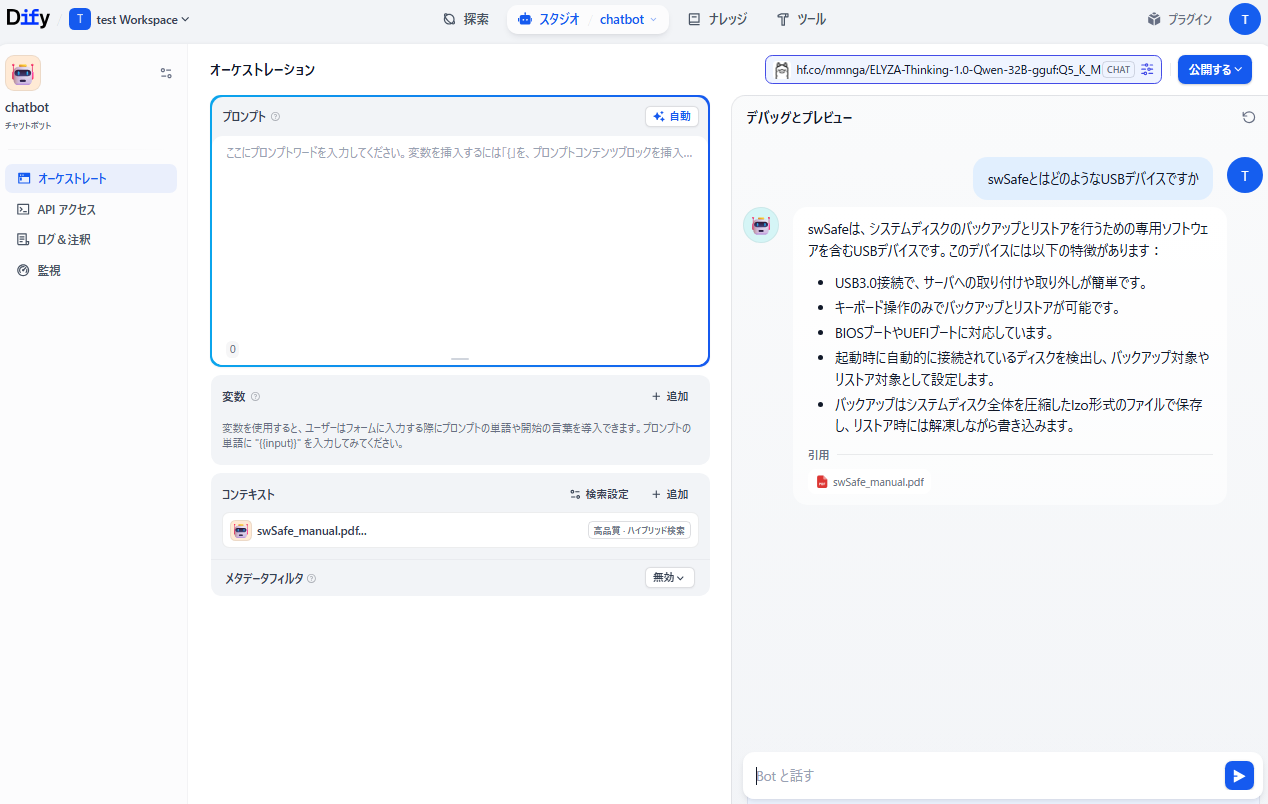
Task: Open the chatbot app switcher dropdown
Action: (628, 19)
